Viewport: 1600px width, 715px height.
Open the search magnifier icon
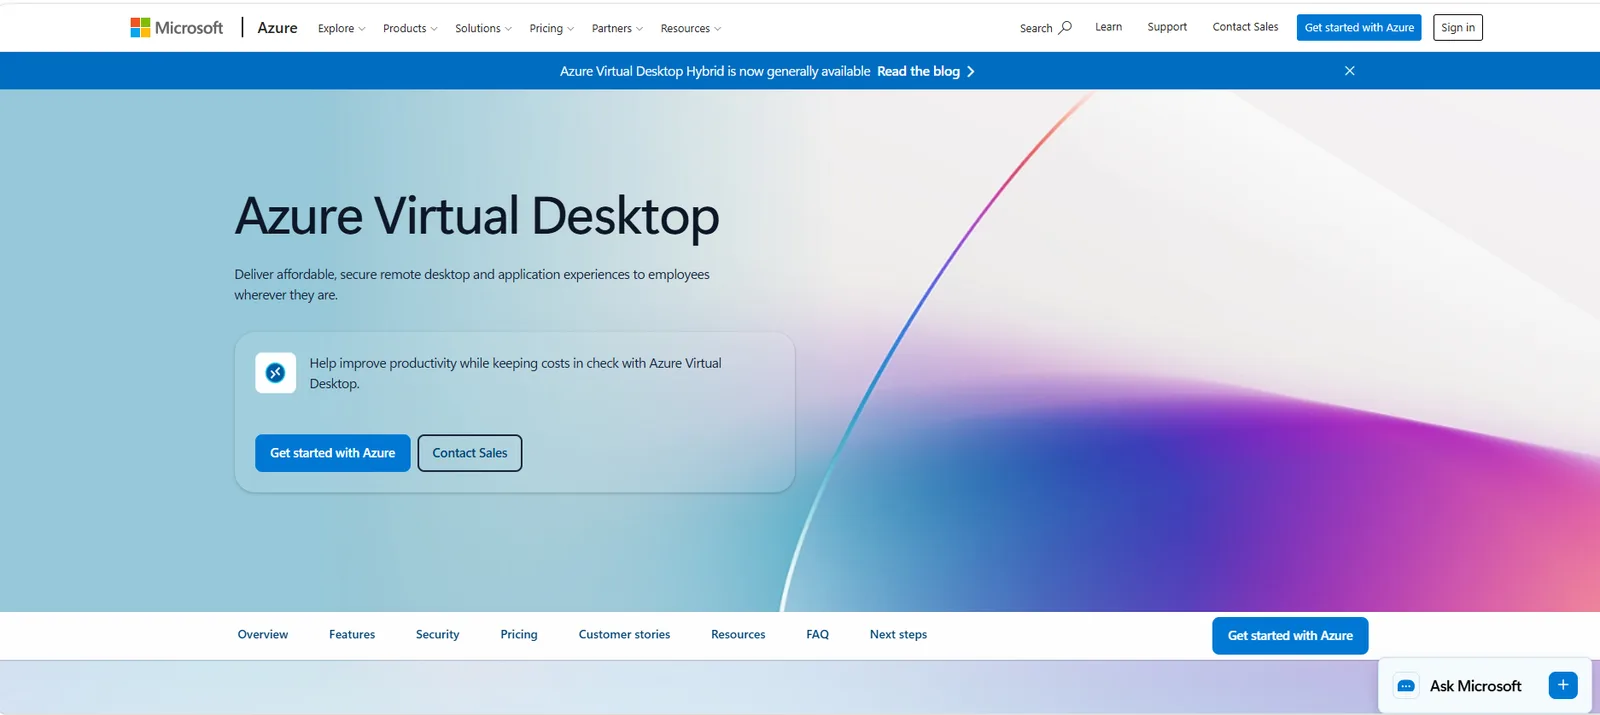pos(1065,27)
